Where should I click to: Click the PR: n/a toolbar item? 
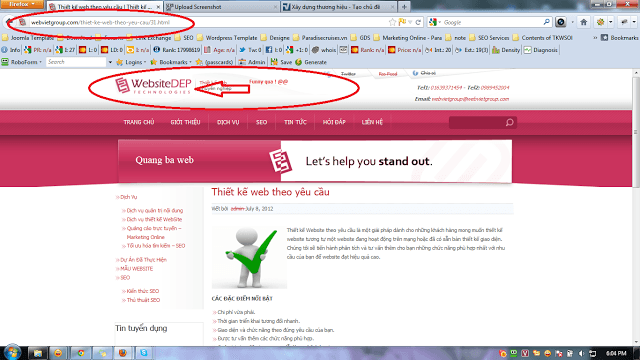click(38, 50)
